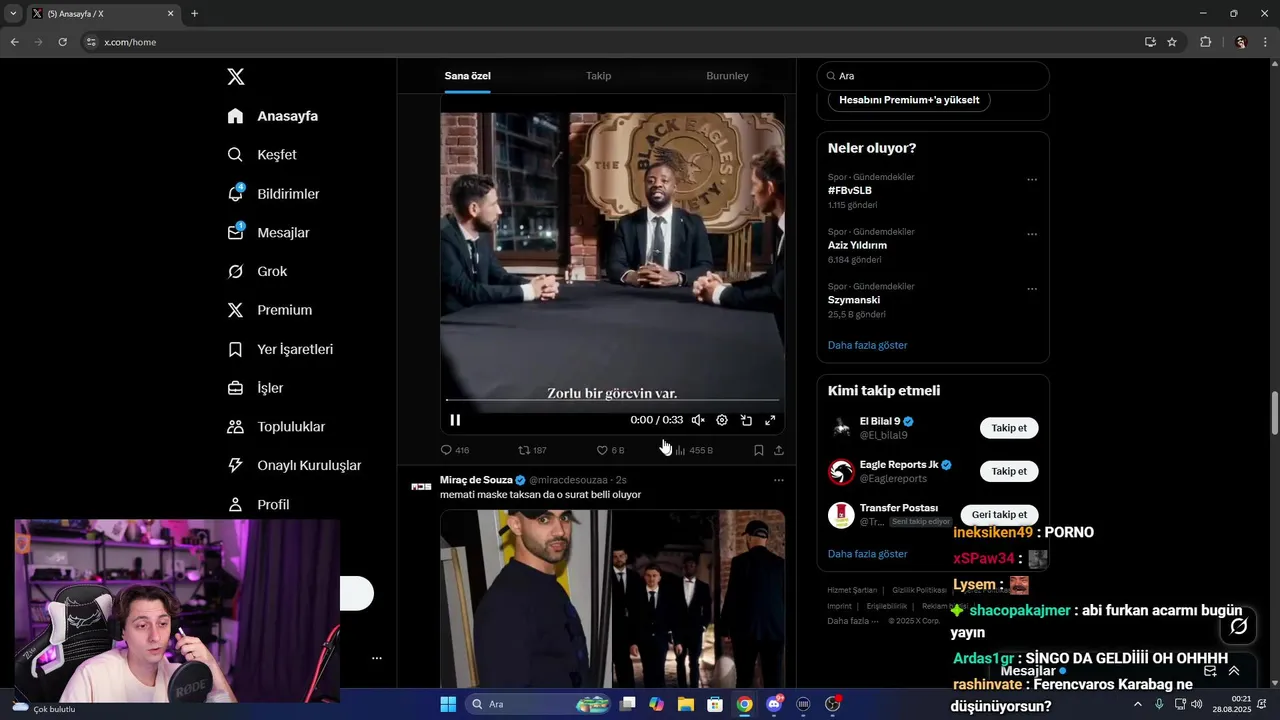The height and width of the screenshot is (720, 1280).
Task: Open Profil from the sidebar
Action: [x=259, y=505]
